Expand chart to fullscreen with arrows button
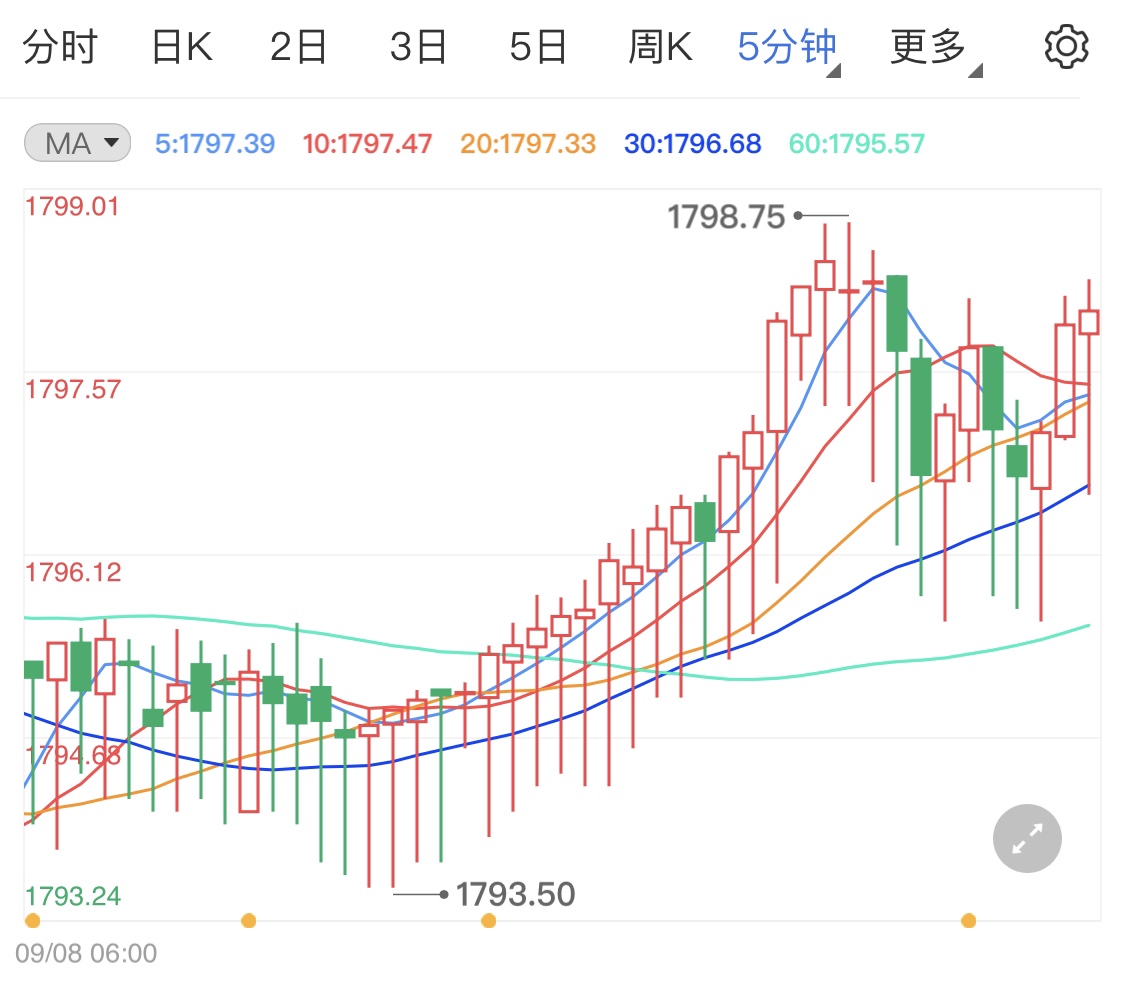This screenshot has height=982, width=1125. 1027,838
